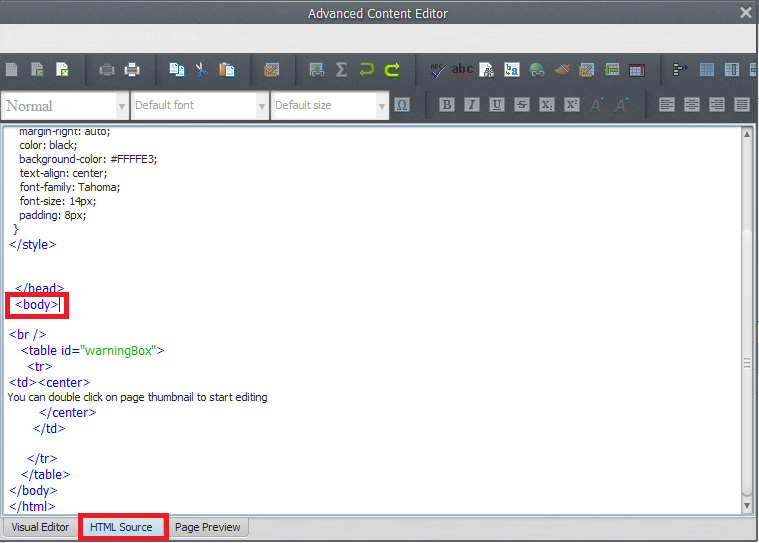This screenshot has width=759, height=543.
Task: Toggle Bold formatting
Action: pyautogui.click(x=446, y=105)
